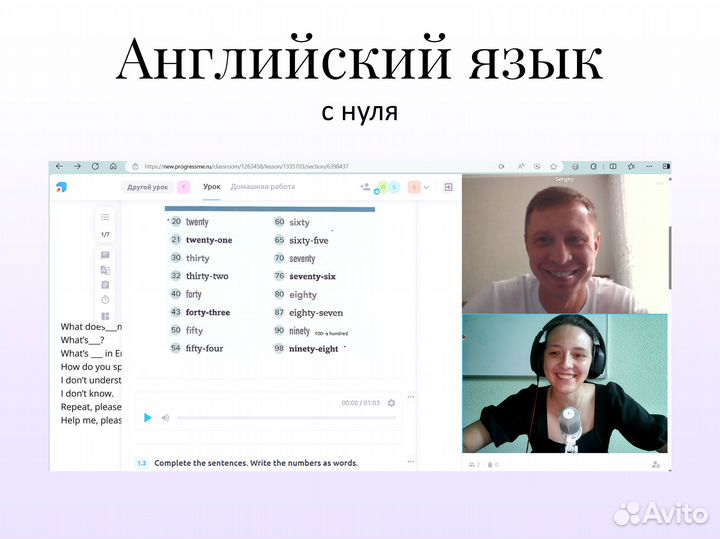This screenshot has height=539, width=720.
Task: Open the layout grid icon in sidebar
Action: [105, 316]
